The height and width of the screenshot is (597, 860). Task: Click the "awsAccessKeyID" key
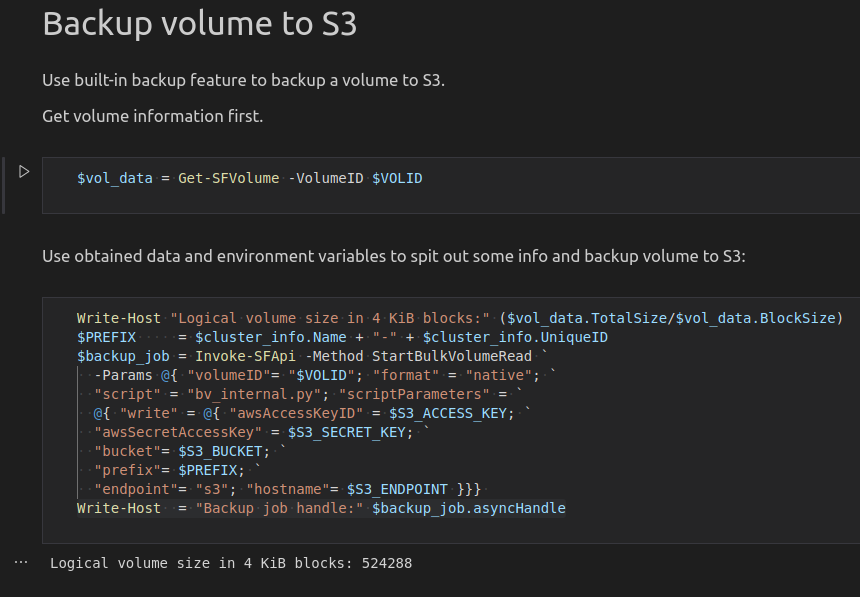(296, 413)
